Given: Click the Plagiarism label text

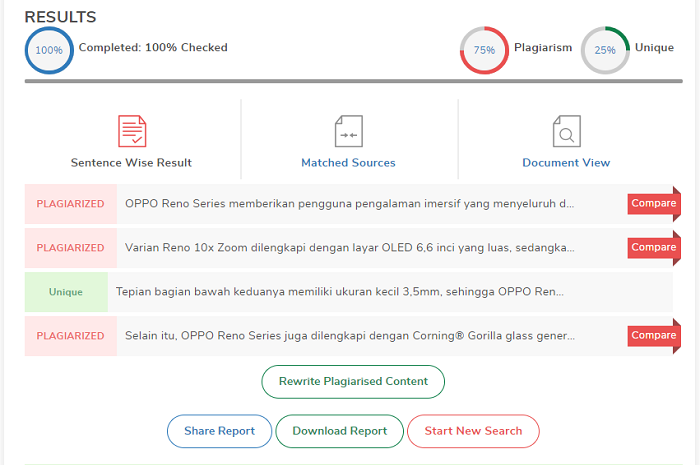Looking at the screenshot, I should 543,47.
